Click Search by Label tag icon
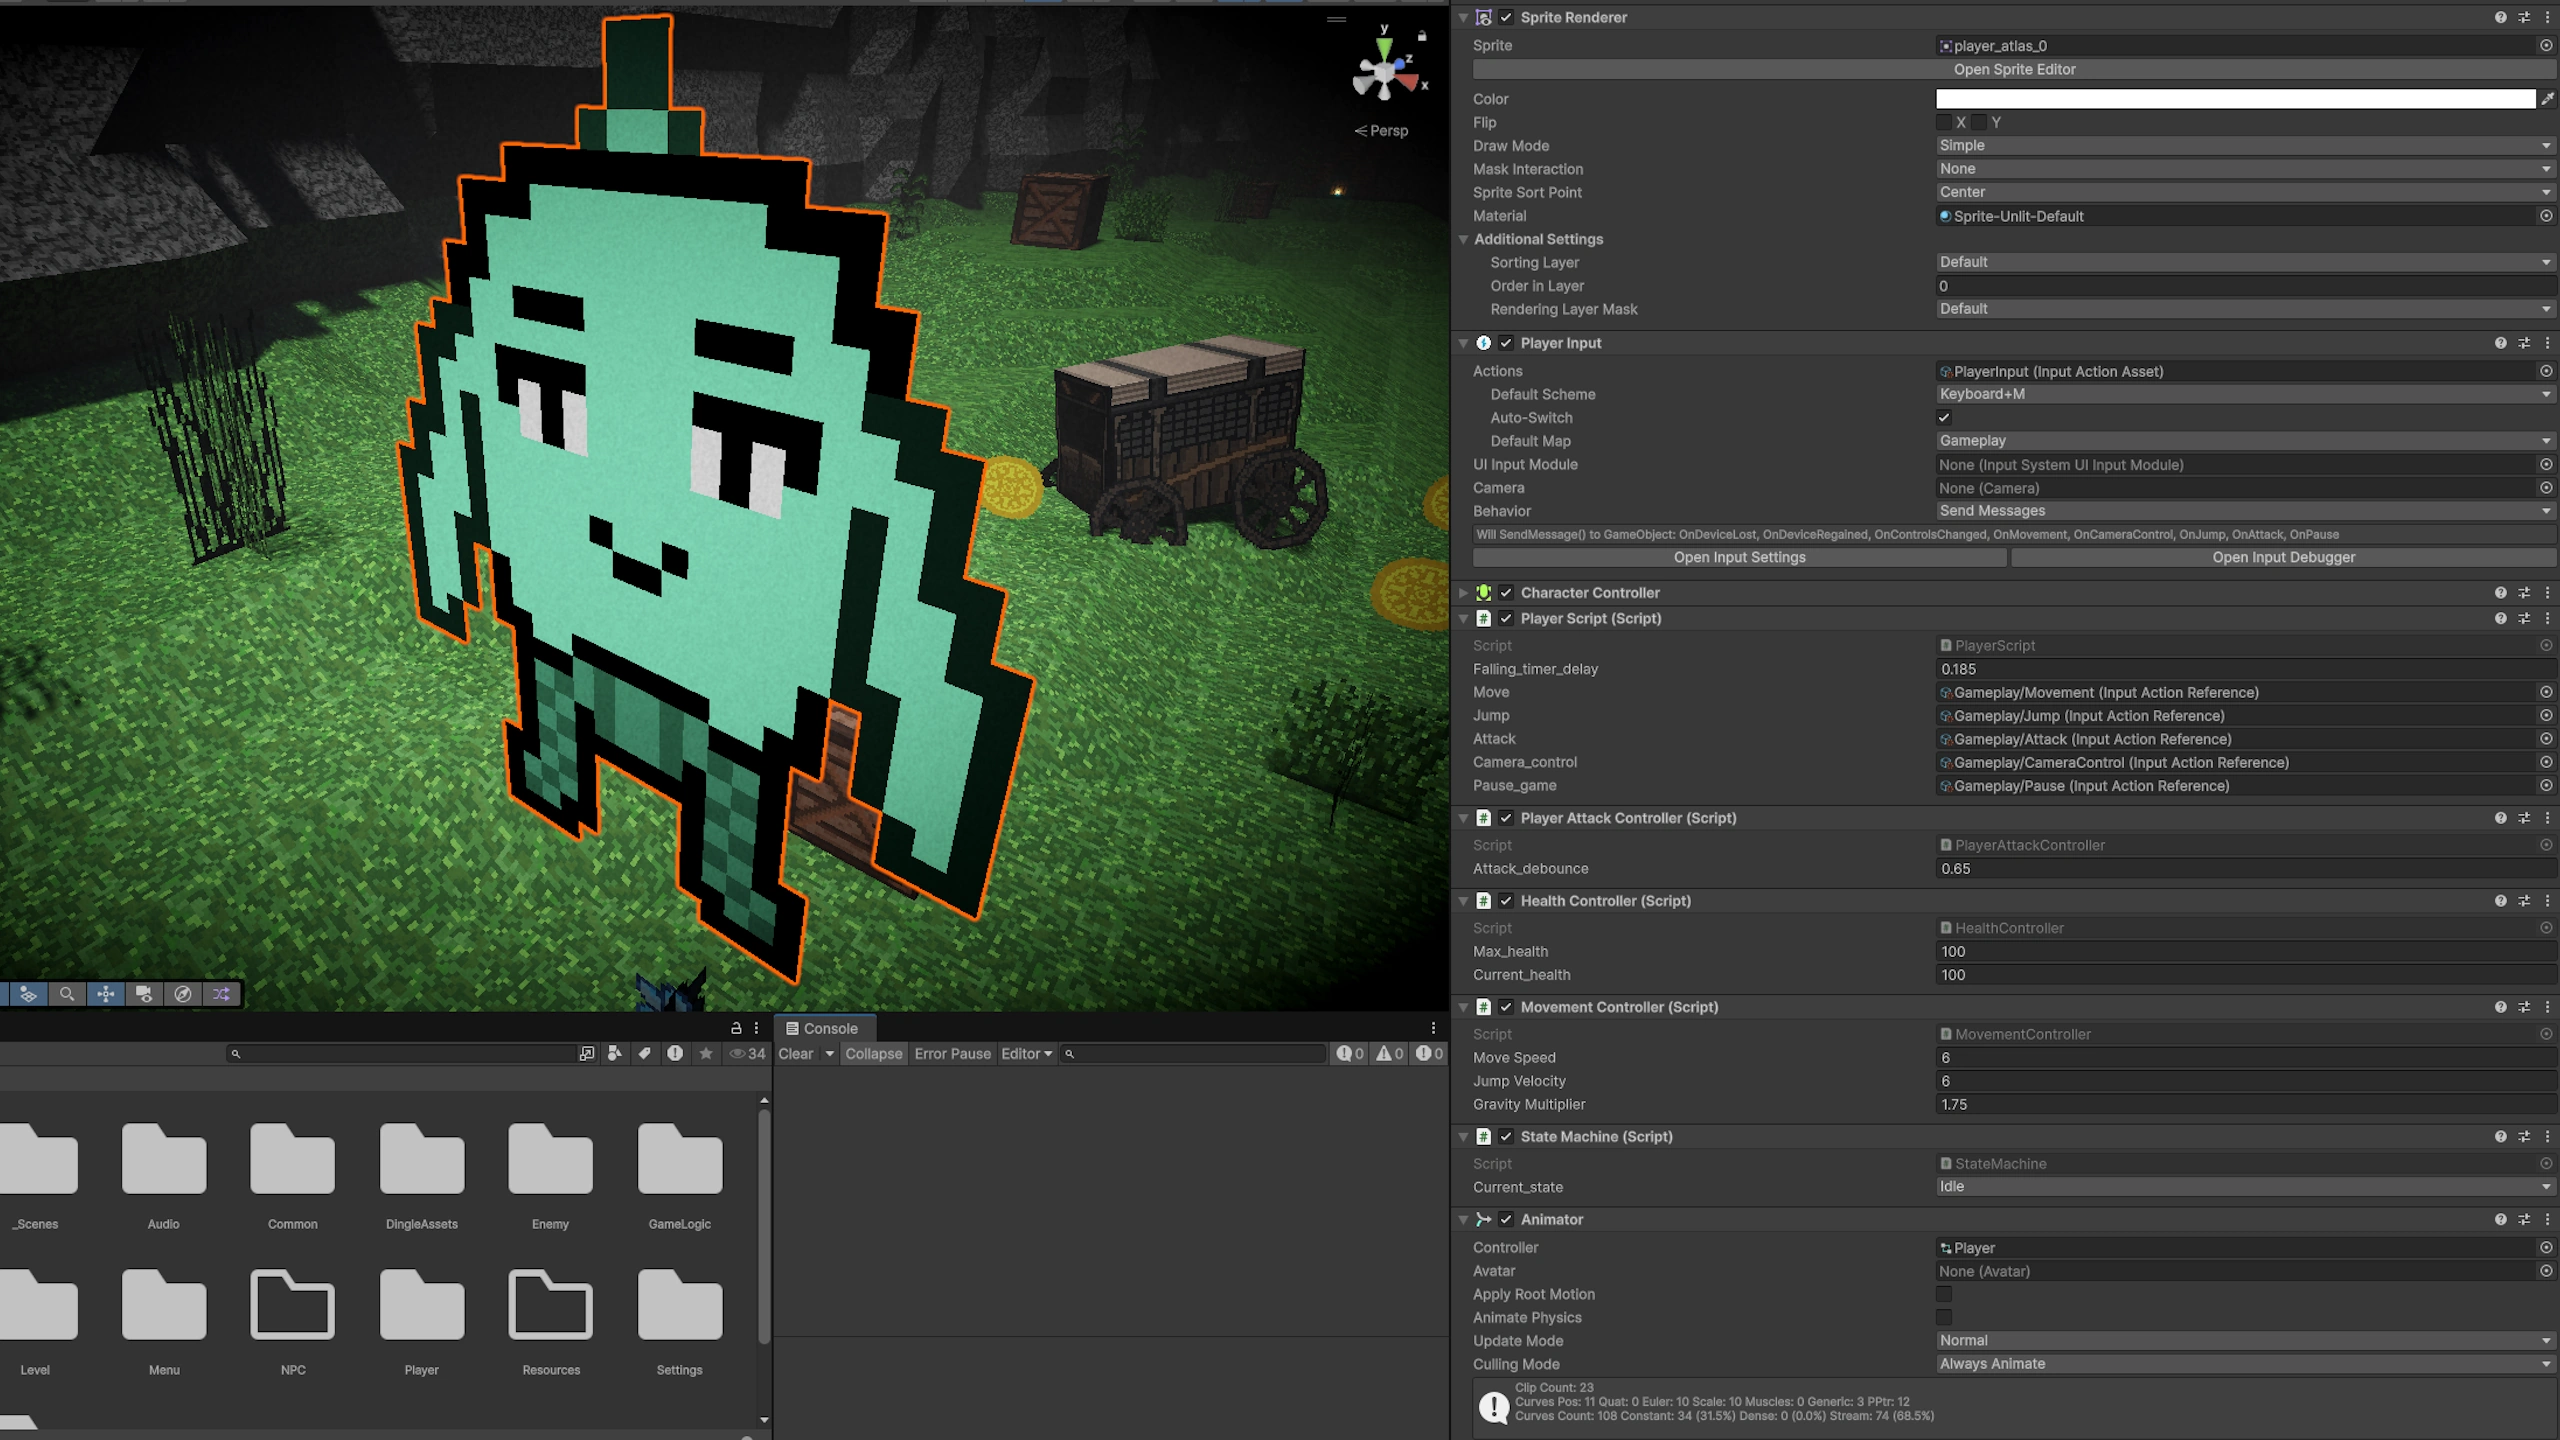The height and width of the screenshot is (1440, 2560). click(x=645, y=1053)
